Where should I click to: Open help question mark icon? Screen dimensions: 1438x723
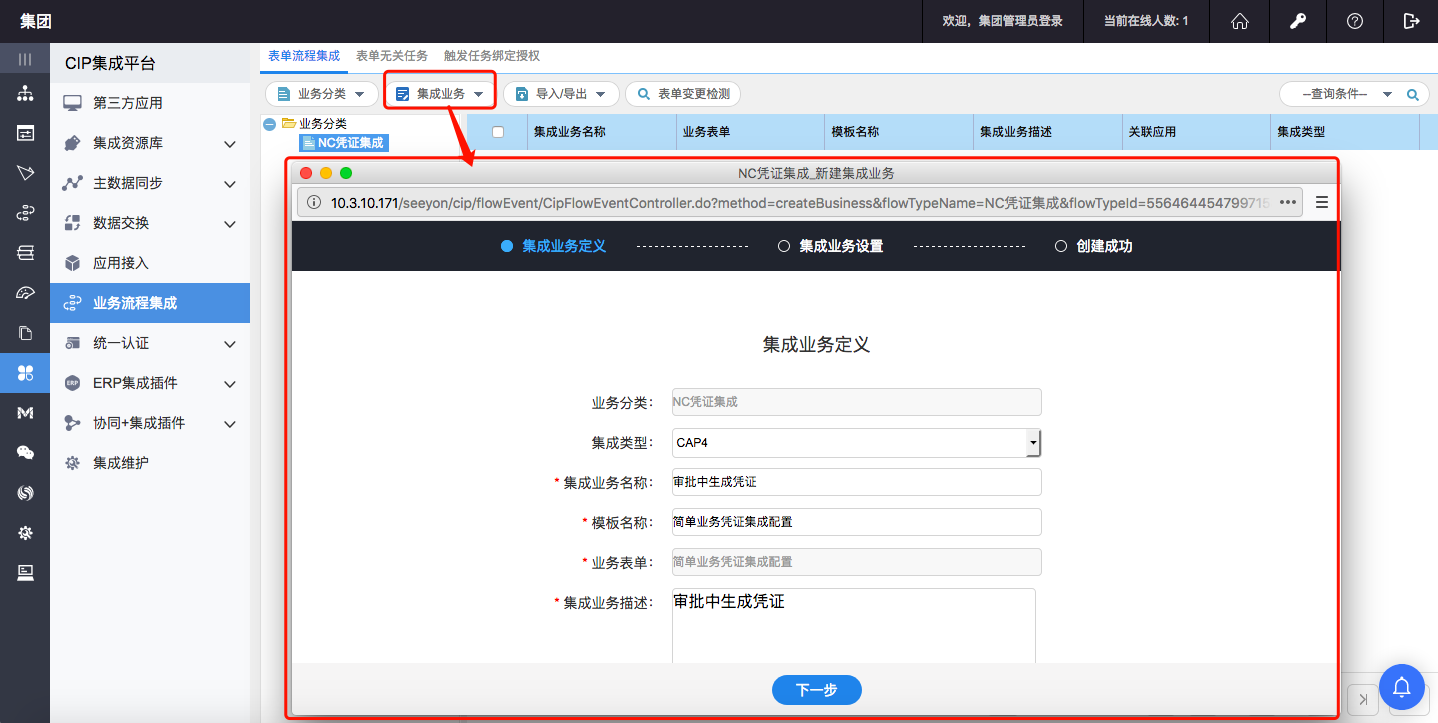pyautogui.click(x=1354, y=21)
